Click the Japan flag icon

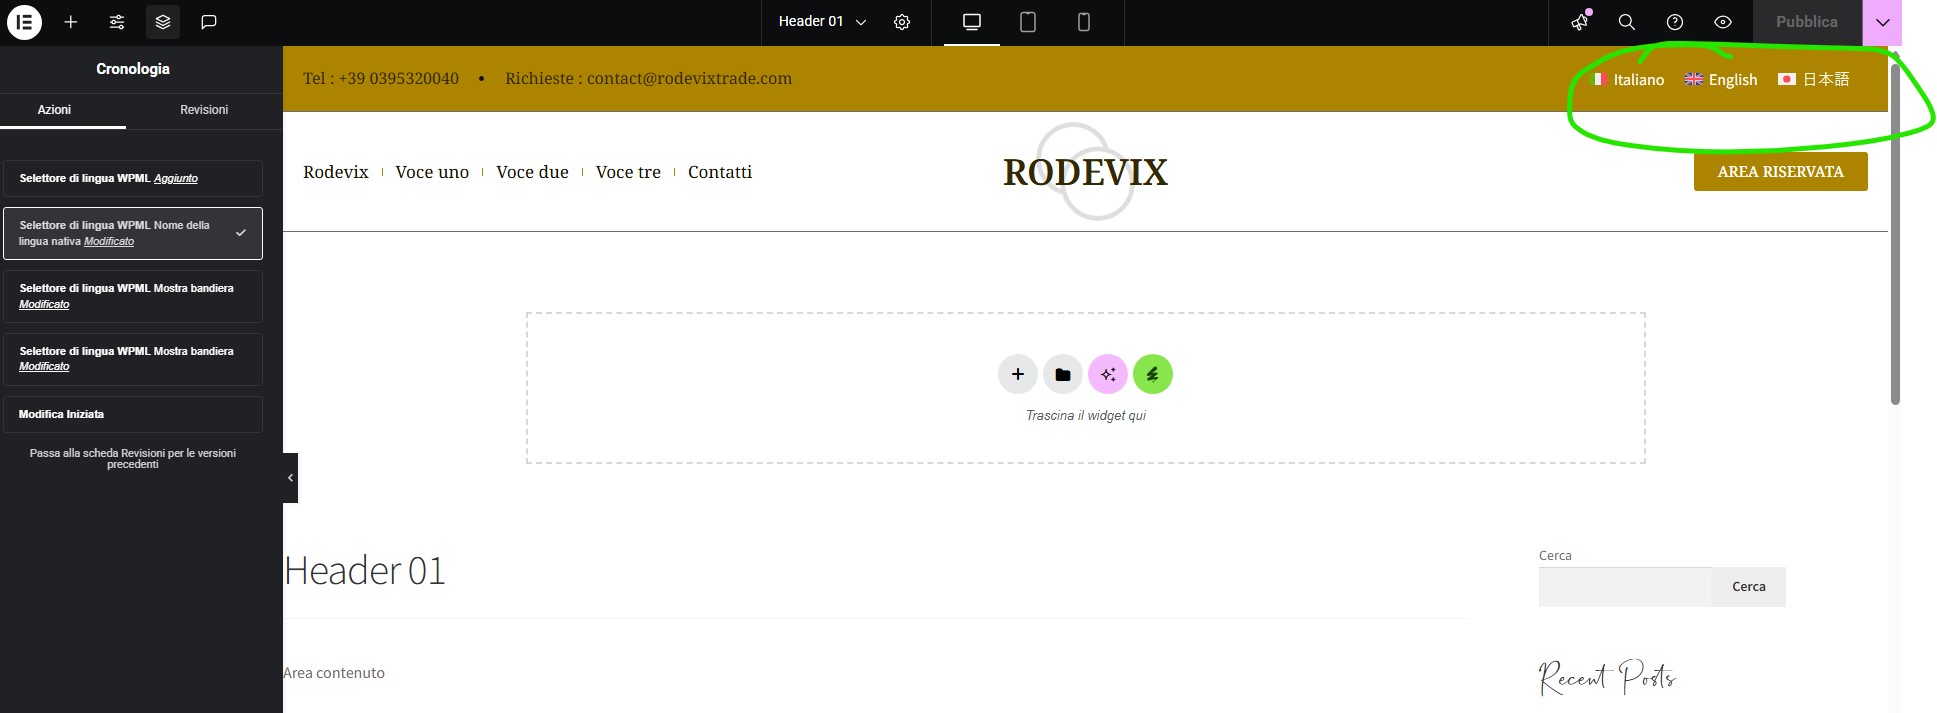(x=1787, y=79)
